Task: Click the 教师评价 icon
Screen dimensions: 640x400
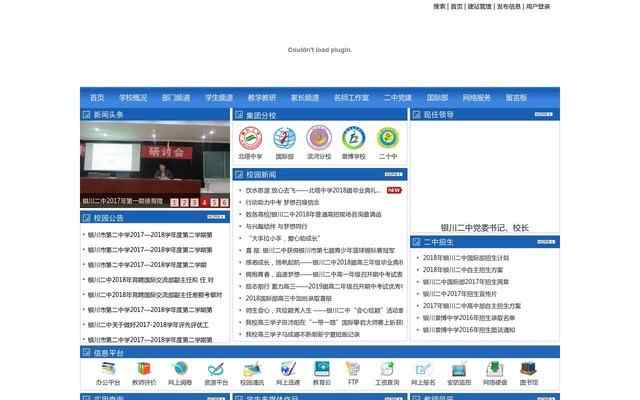Action: [144, 370]
